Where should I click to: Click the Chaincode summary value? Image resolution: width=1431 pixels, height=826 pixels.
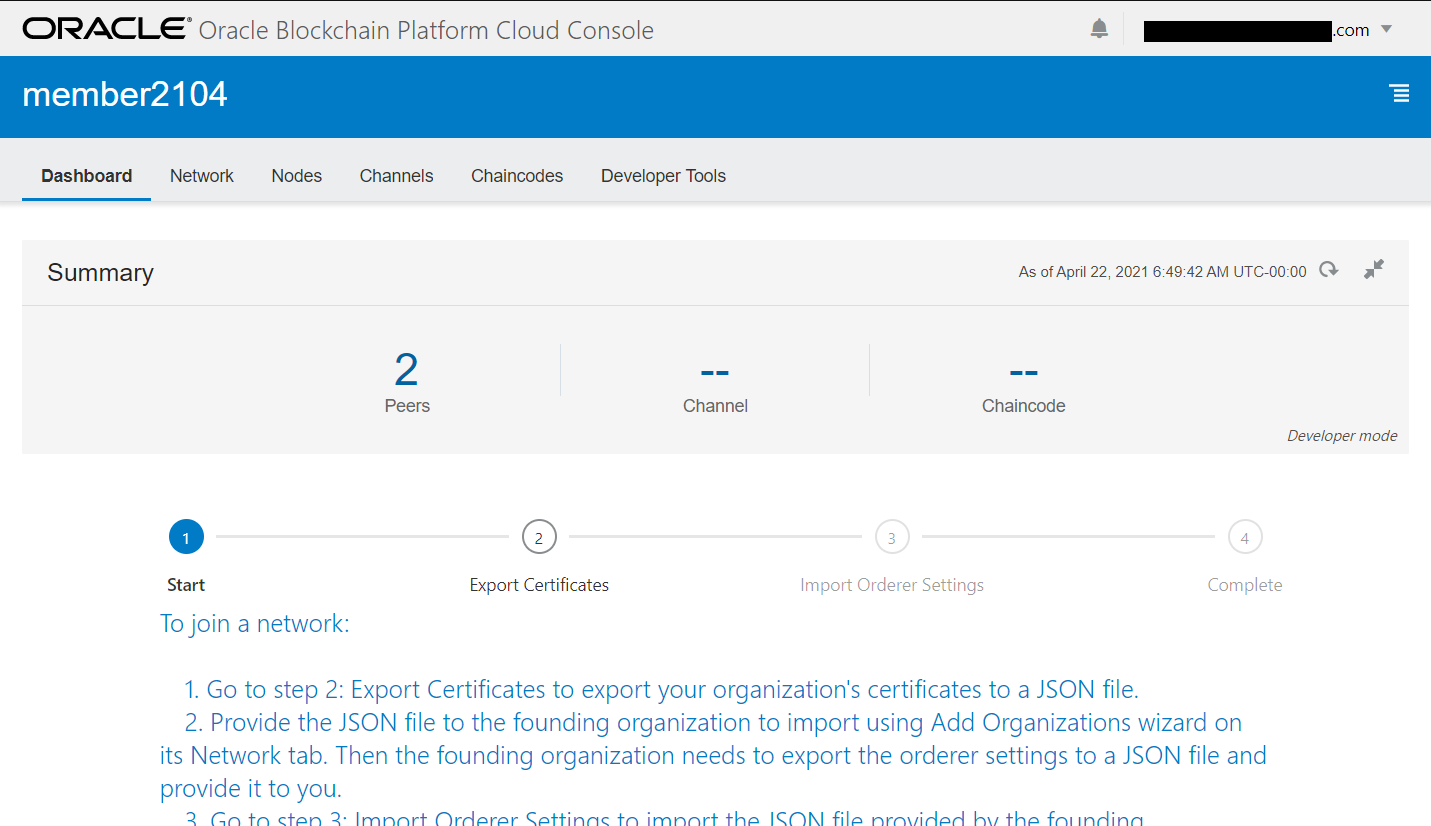1023,372
